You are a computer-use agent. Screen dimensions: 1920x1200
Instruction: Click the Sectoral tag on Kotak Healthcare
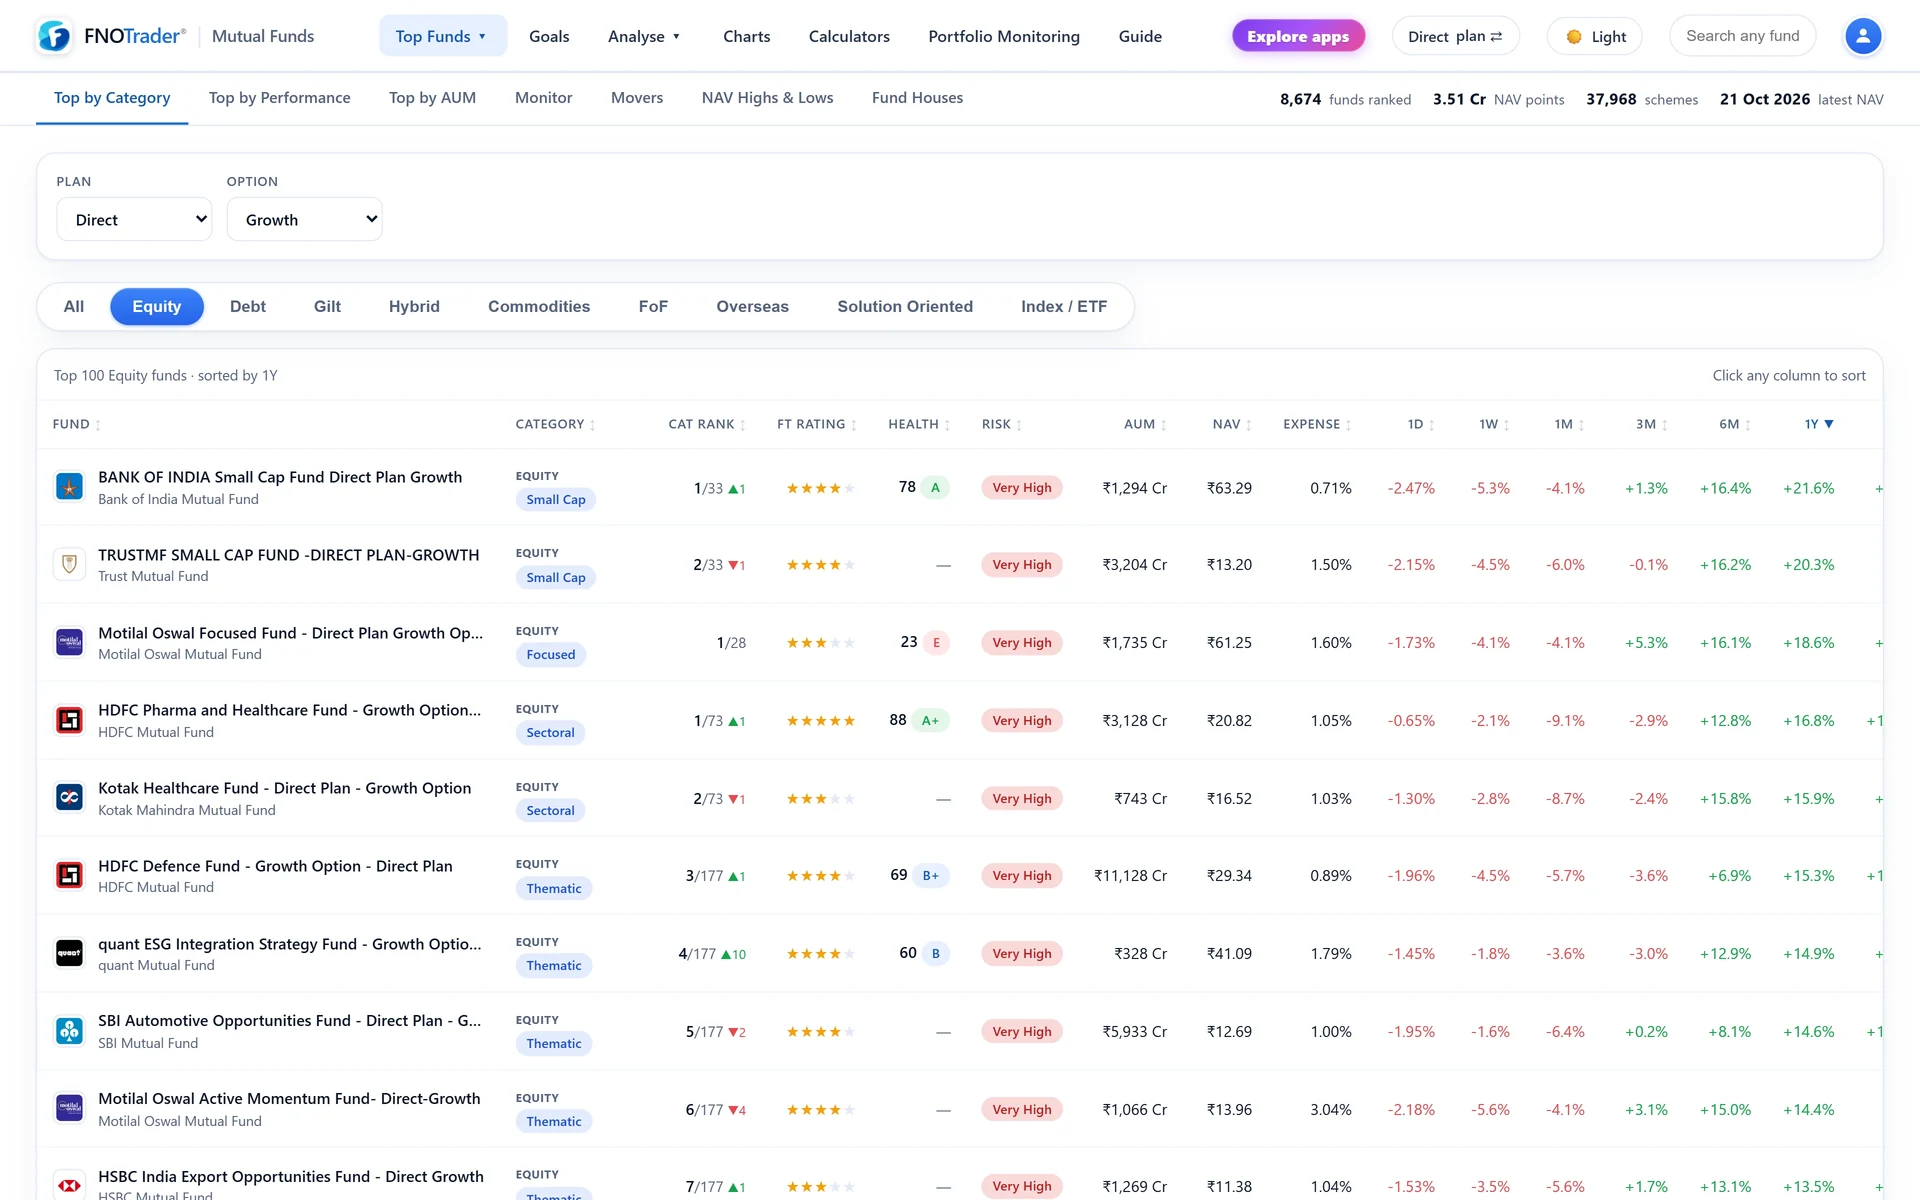point(550,811)
